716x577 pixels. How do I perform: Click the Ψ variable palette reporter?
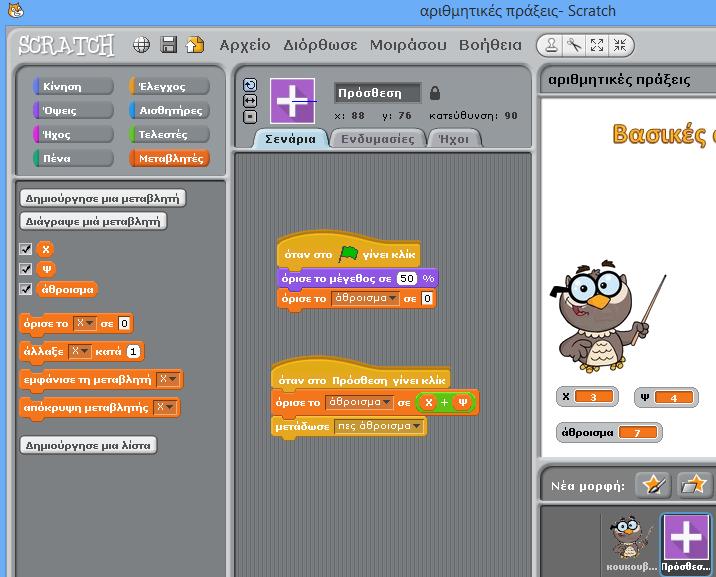46,269
